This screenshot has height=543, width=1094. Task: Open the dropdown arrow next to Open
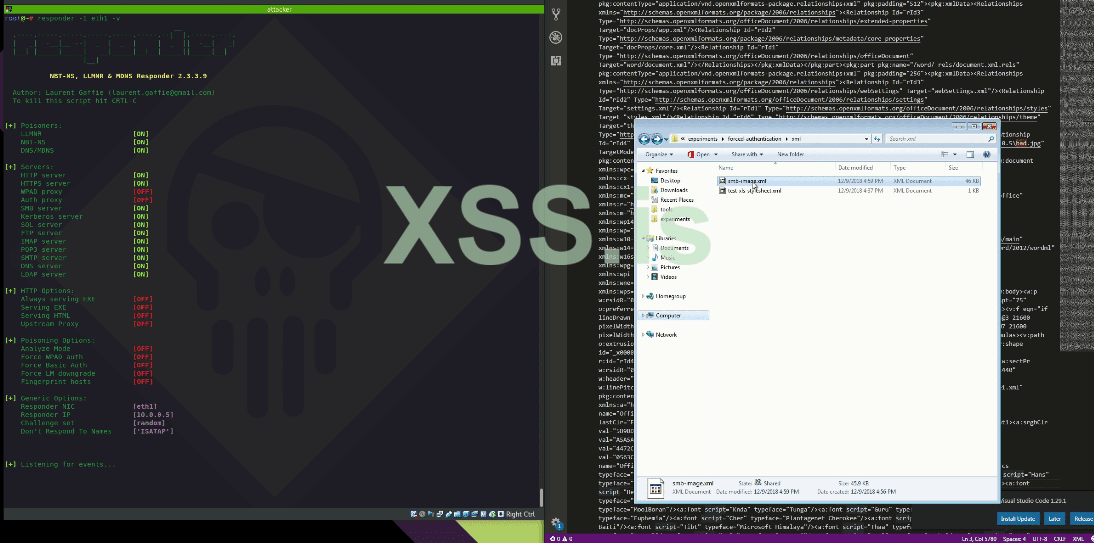[716, 154]
